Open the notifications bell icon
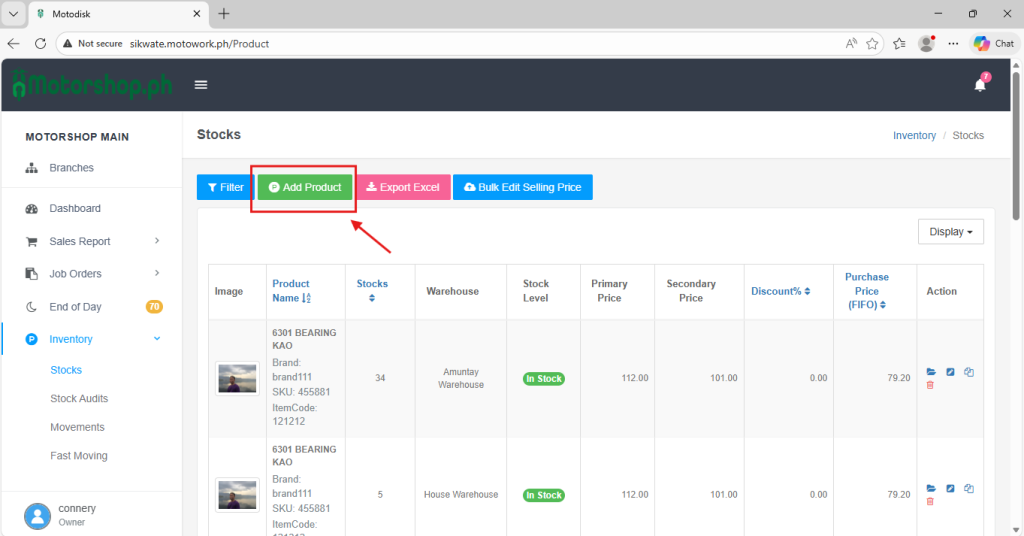The width and height of the screenshot is (1024, 536). [980, 85]
